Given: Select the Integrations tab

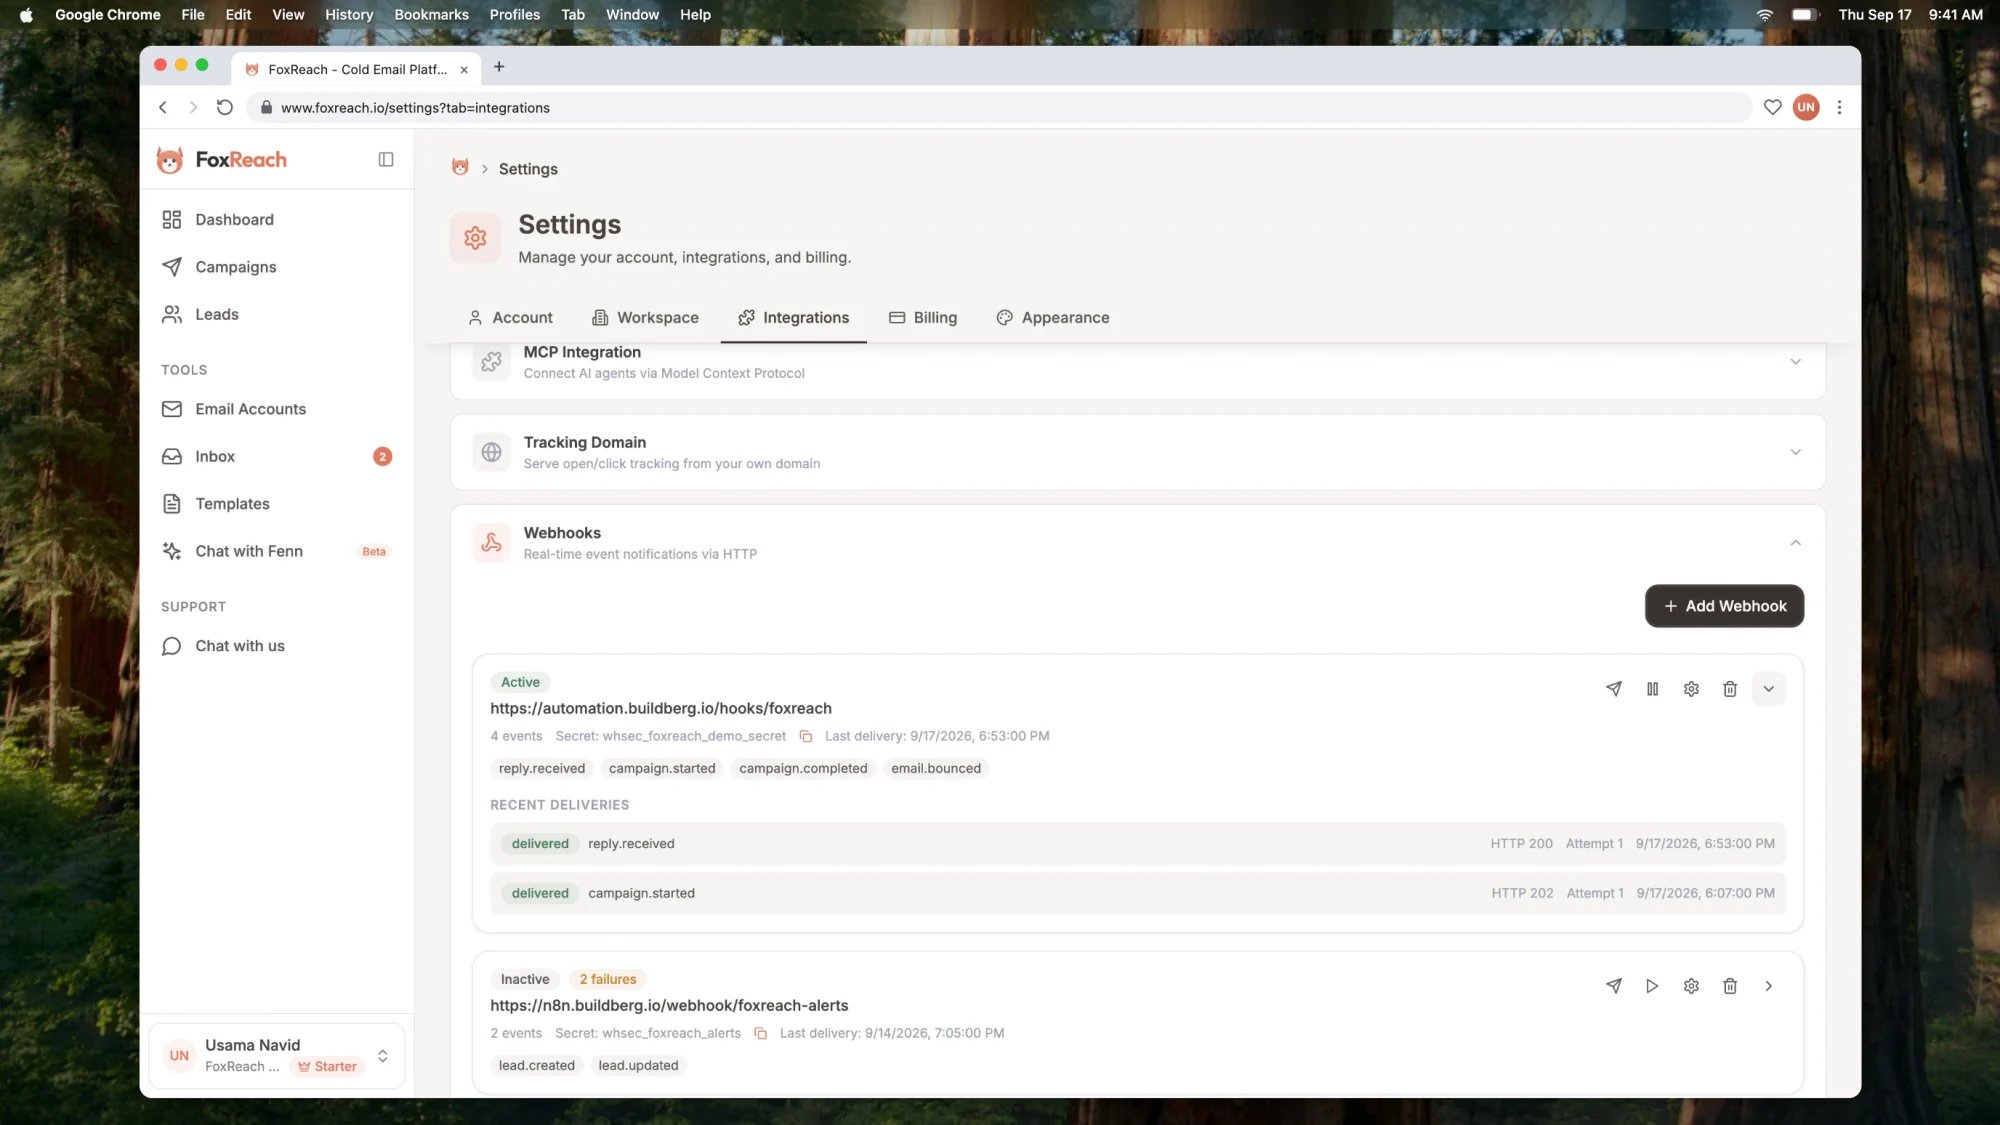Looking at the screenshot, I should 793,317.
